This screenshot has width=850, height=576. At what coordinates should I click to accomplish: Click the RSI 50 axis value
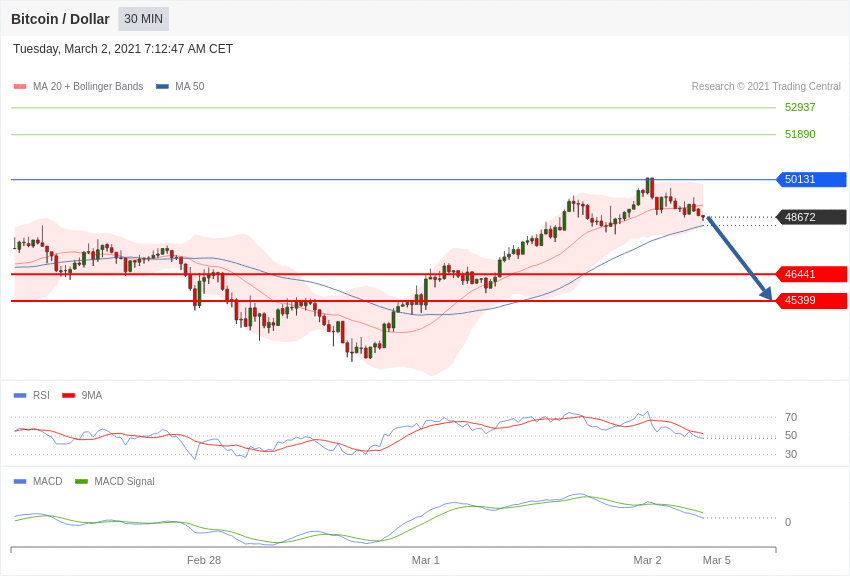(791, 435)
